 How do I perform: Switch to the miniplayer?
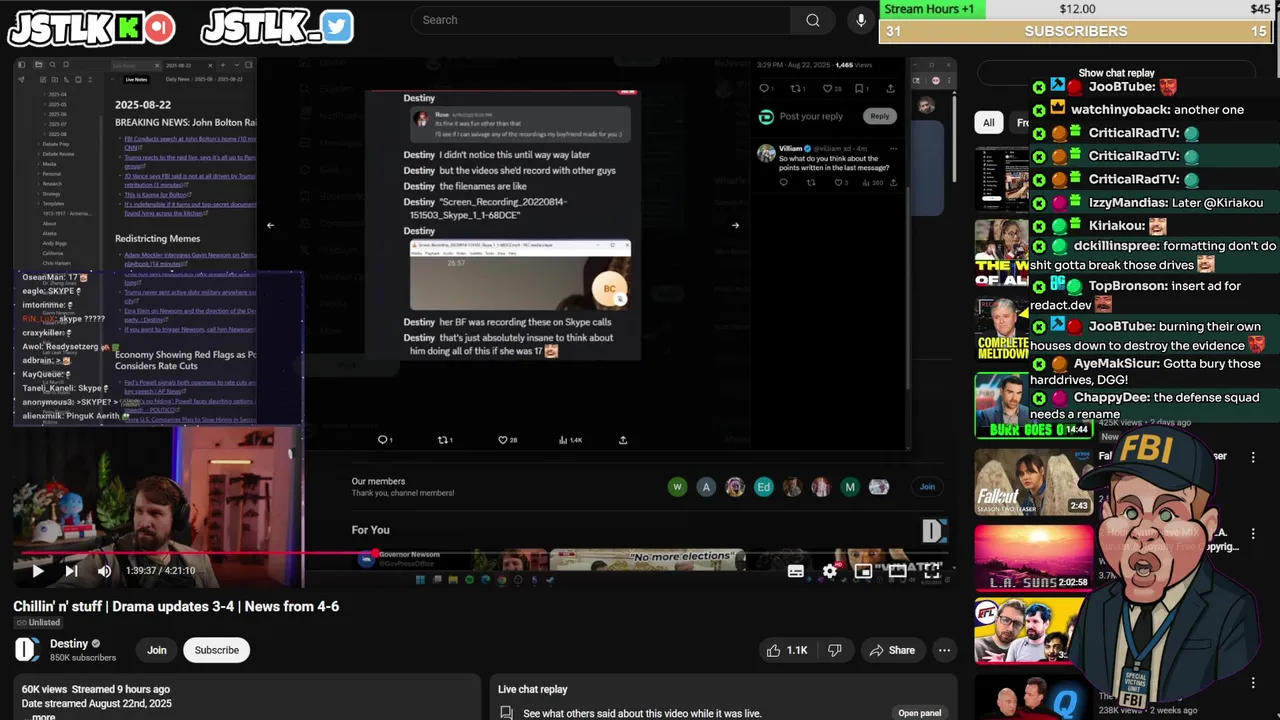pyautogui.click(x=863, y=571)
